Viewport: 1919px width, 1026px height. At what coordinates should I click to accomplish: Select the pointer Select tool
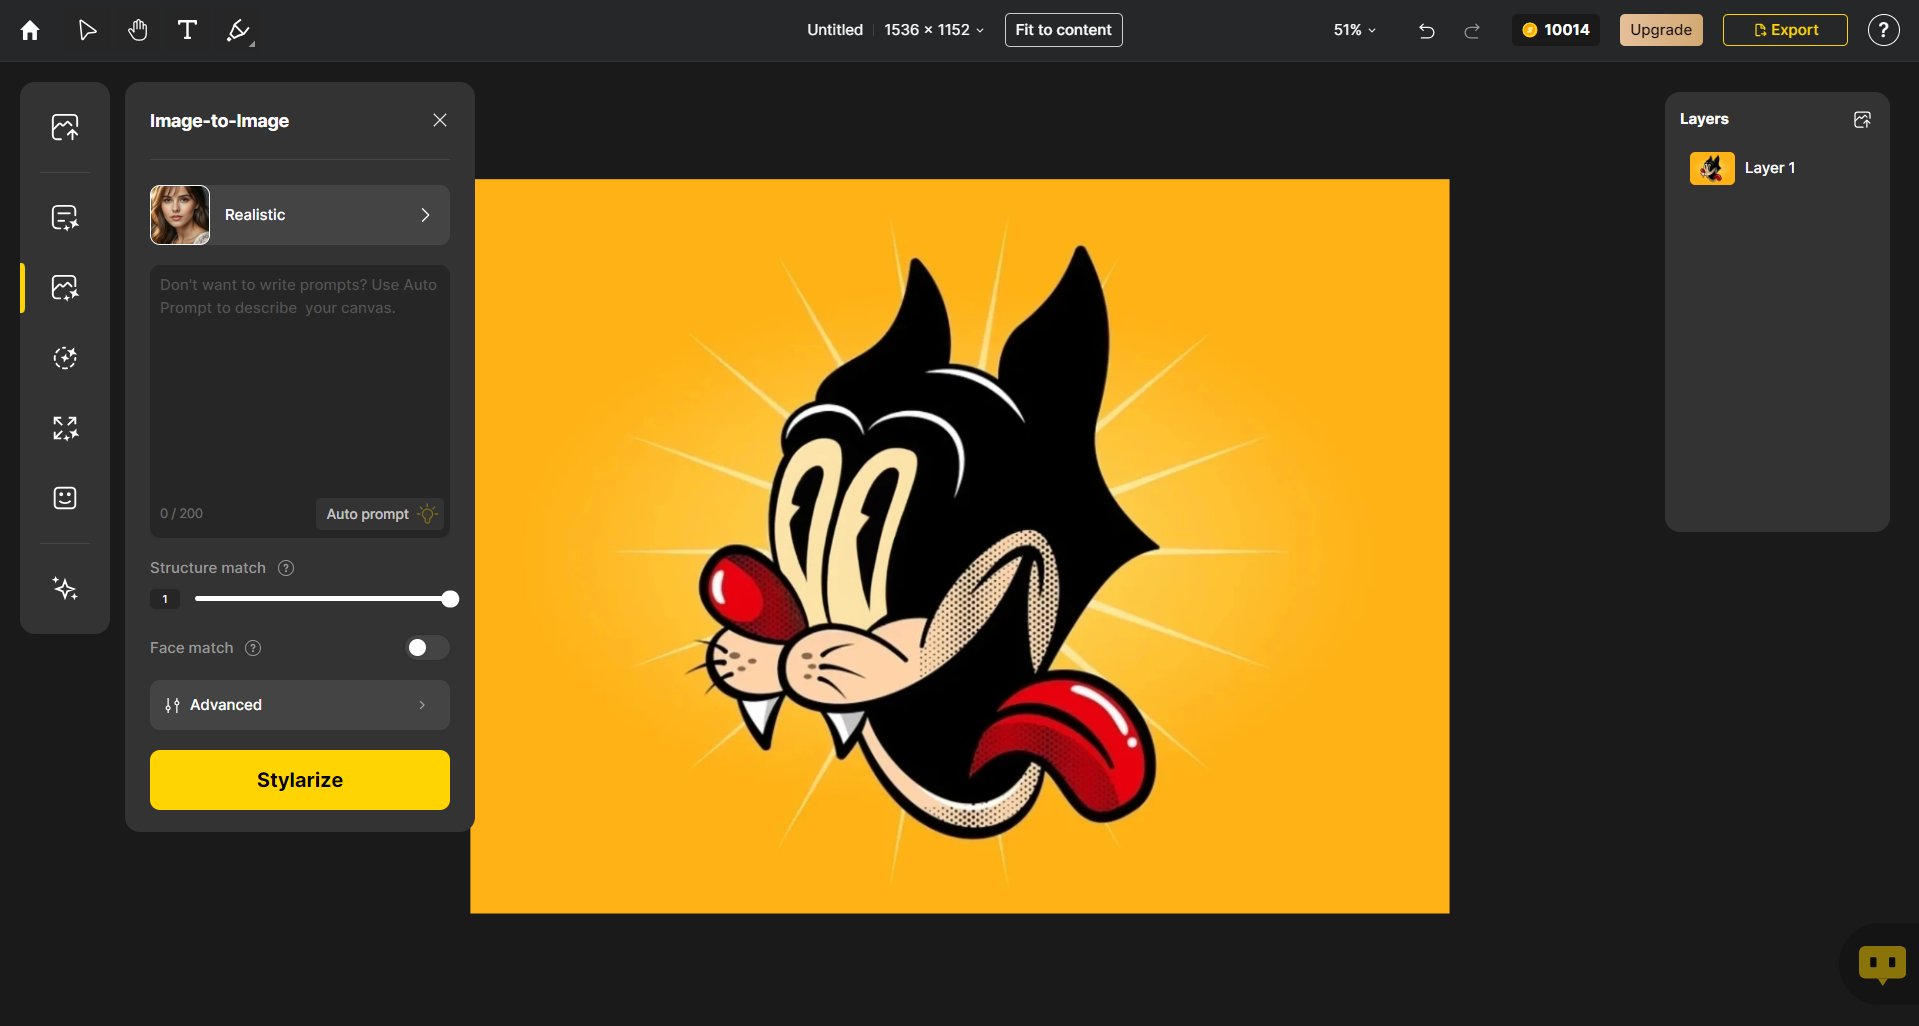88,30
